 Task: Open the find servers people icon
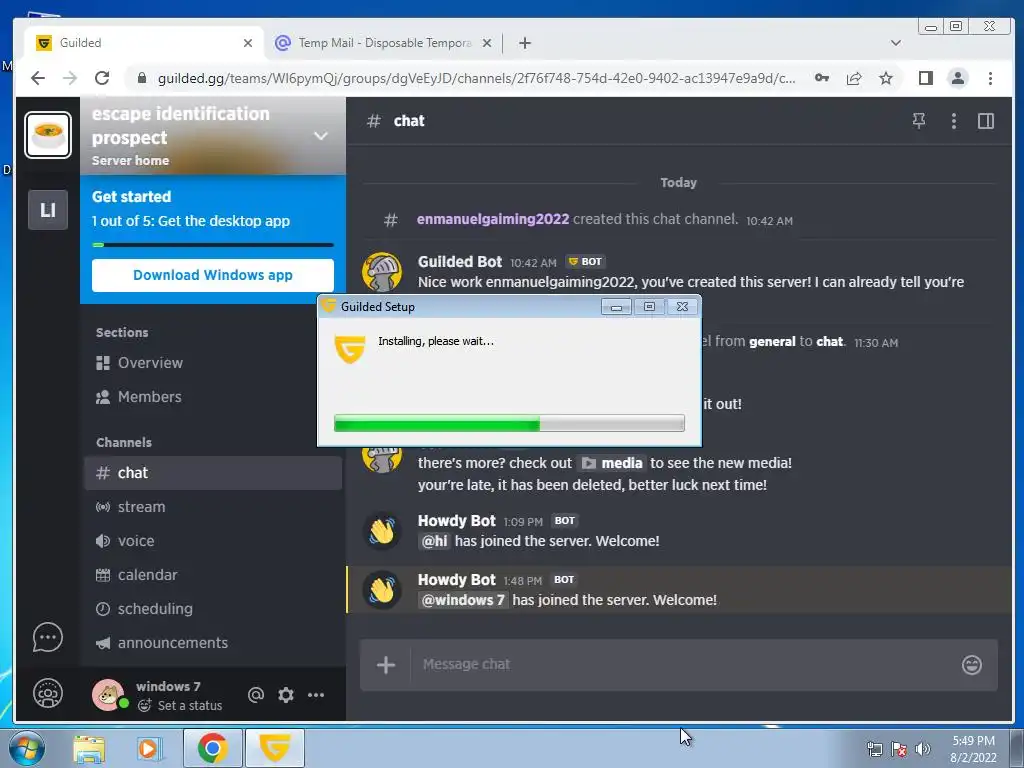[x=48, y=694]
